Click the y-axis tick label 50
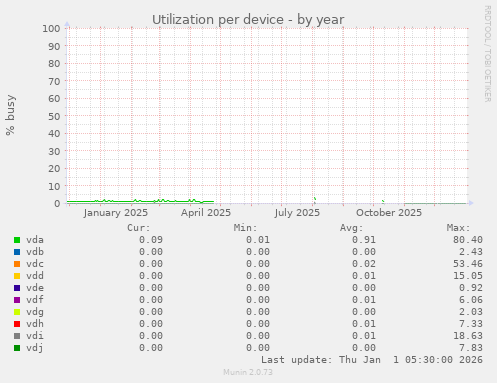This screenshot has width=497, height=383. click(x=54, y=116)
